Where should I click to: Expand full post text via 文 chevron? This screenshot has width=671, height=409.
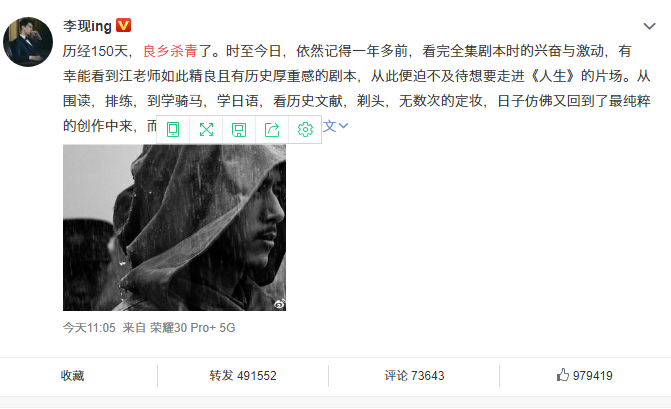click(336, 126)
